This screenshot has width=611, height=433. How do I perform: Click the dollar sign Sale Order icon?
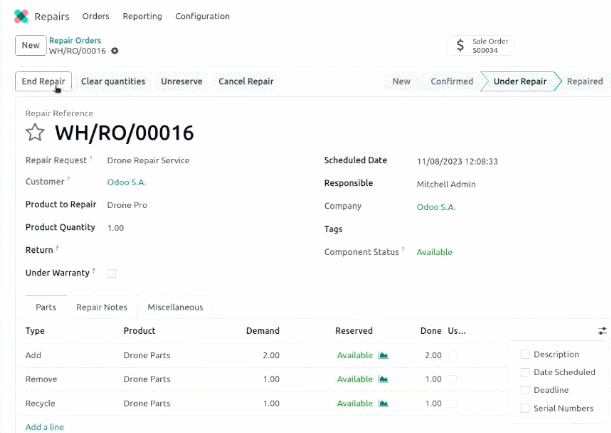coord(460,46)
